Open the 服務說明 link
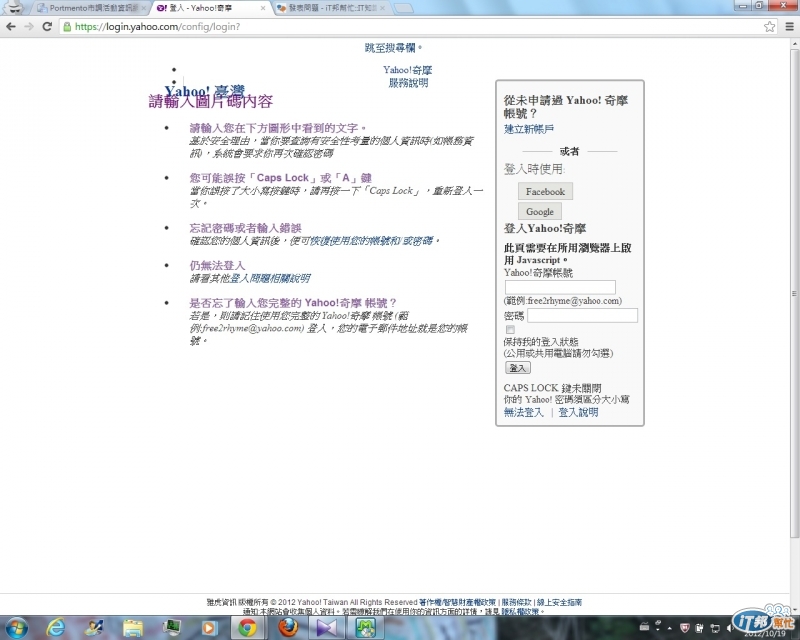The image size is (800, 640). 408,83
